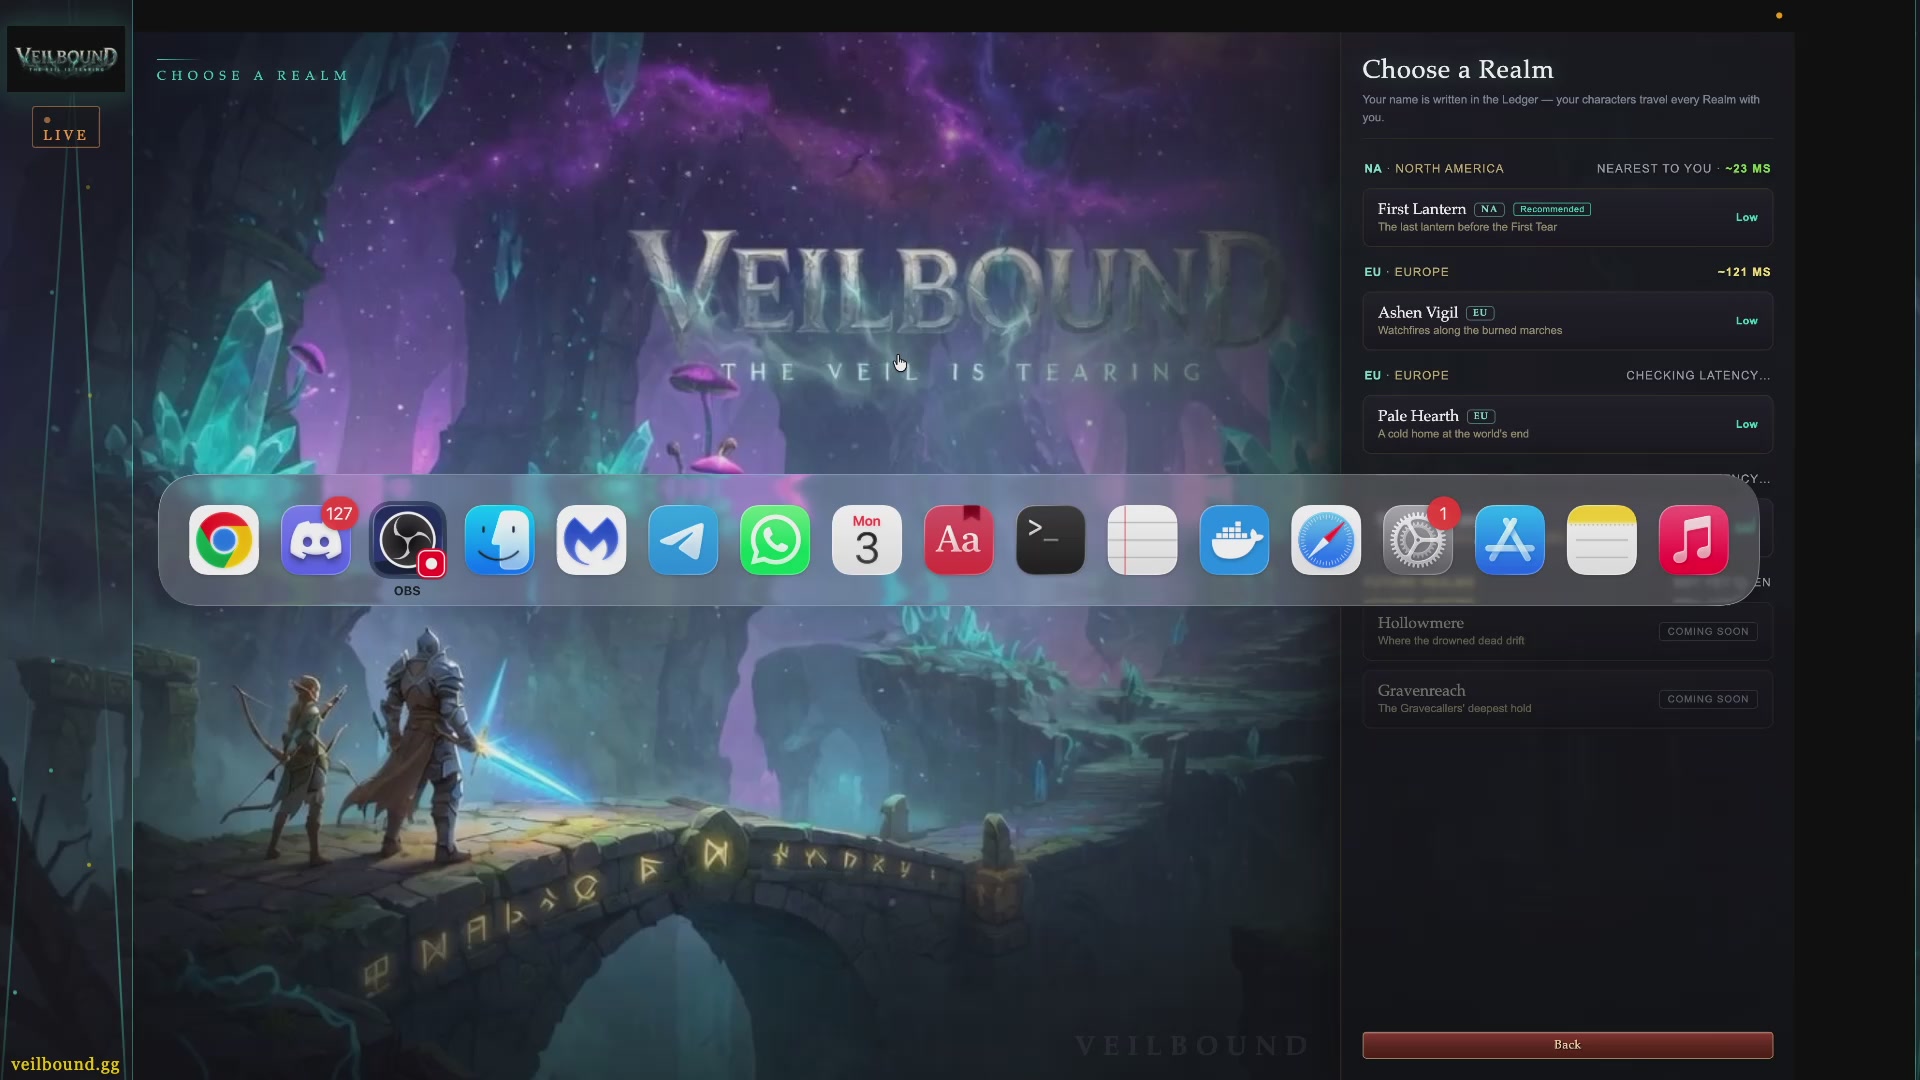Switch to Google Chrome in the app switcher

point(224,540)
